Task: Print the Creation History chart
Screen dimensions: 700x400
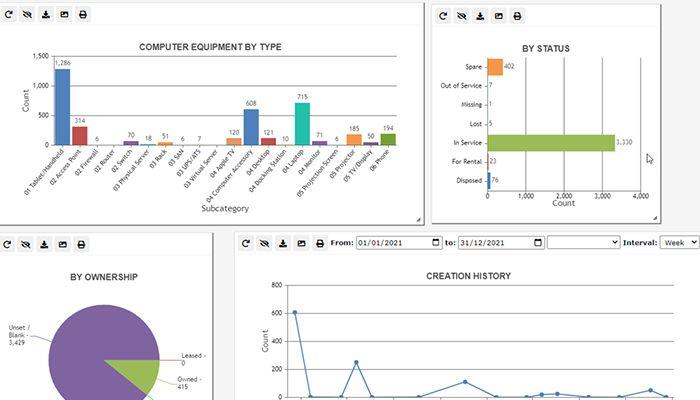Action: pyautogui.click(x=320, y=243)
